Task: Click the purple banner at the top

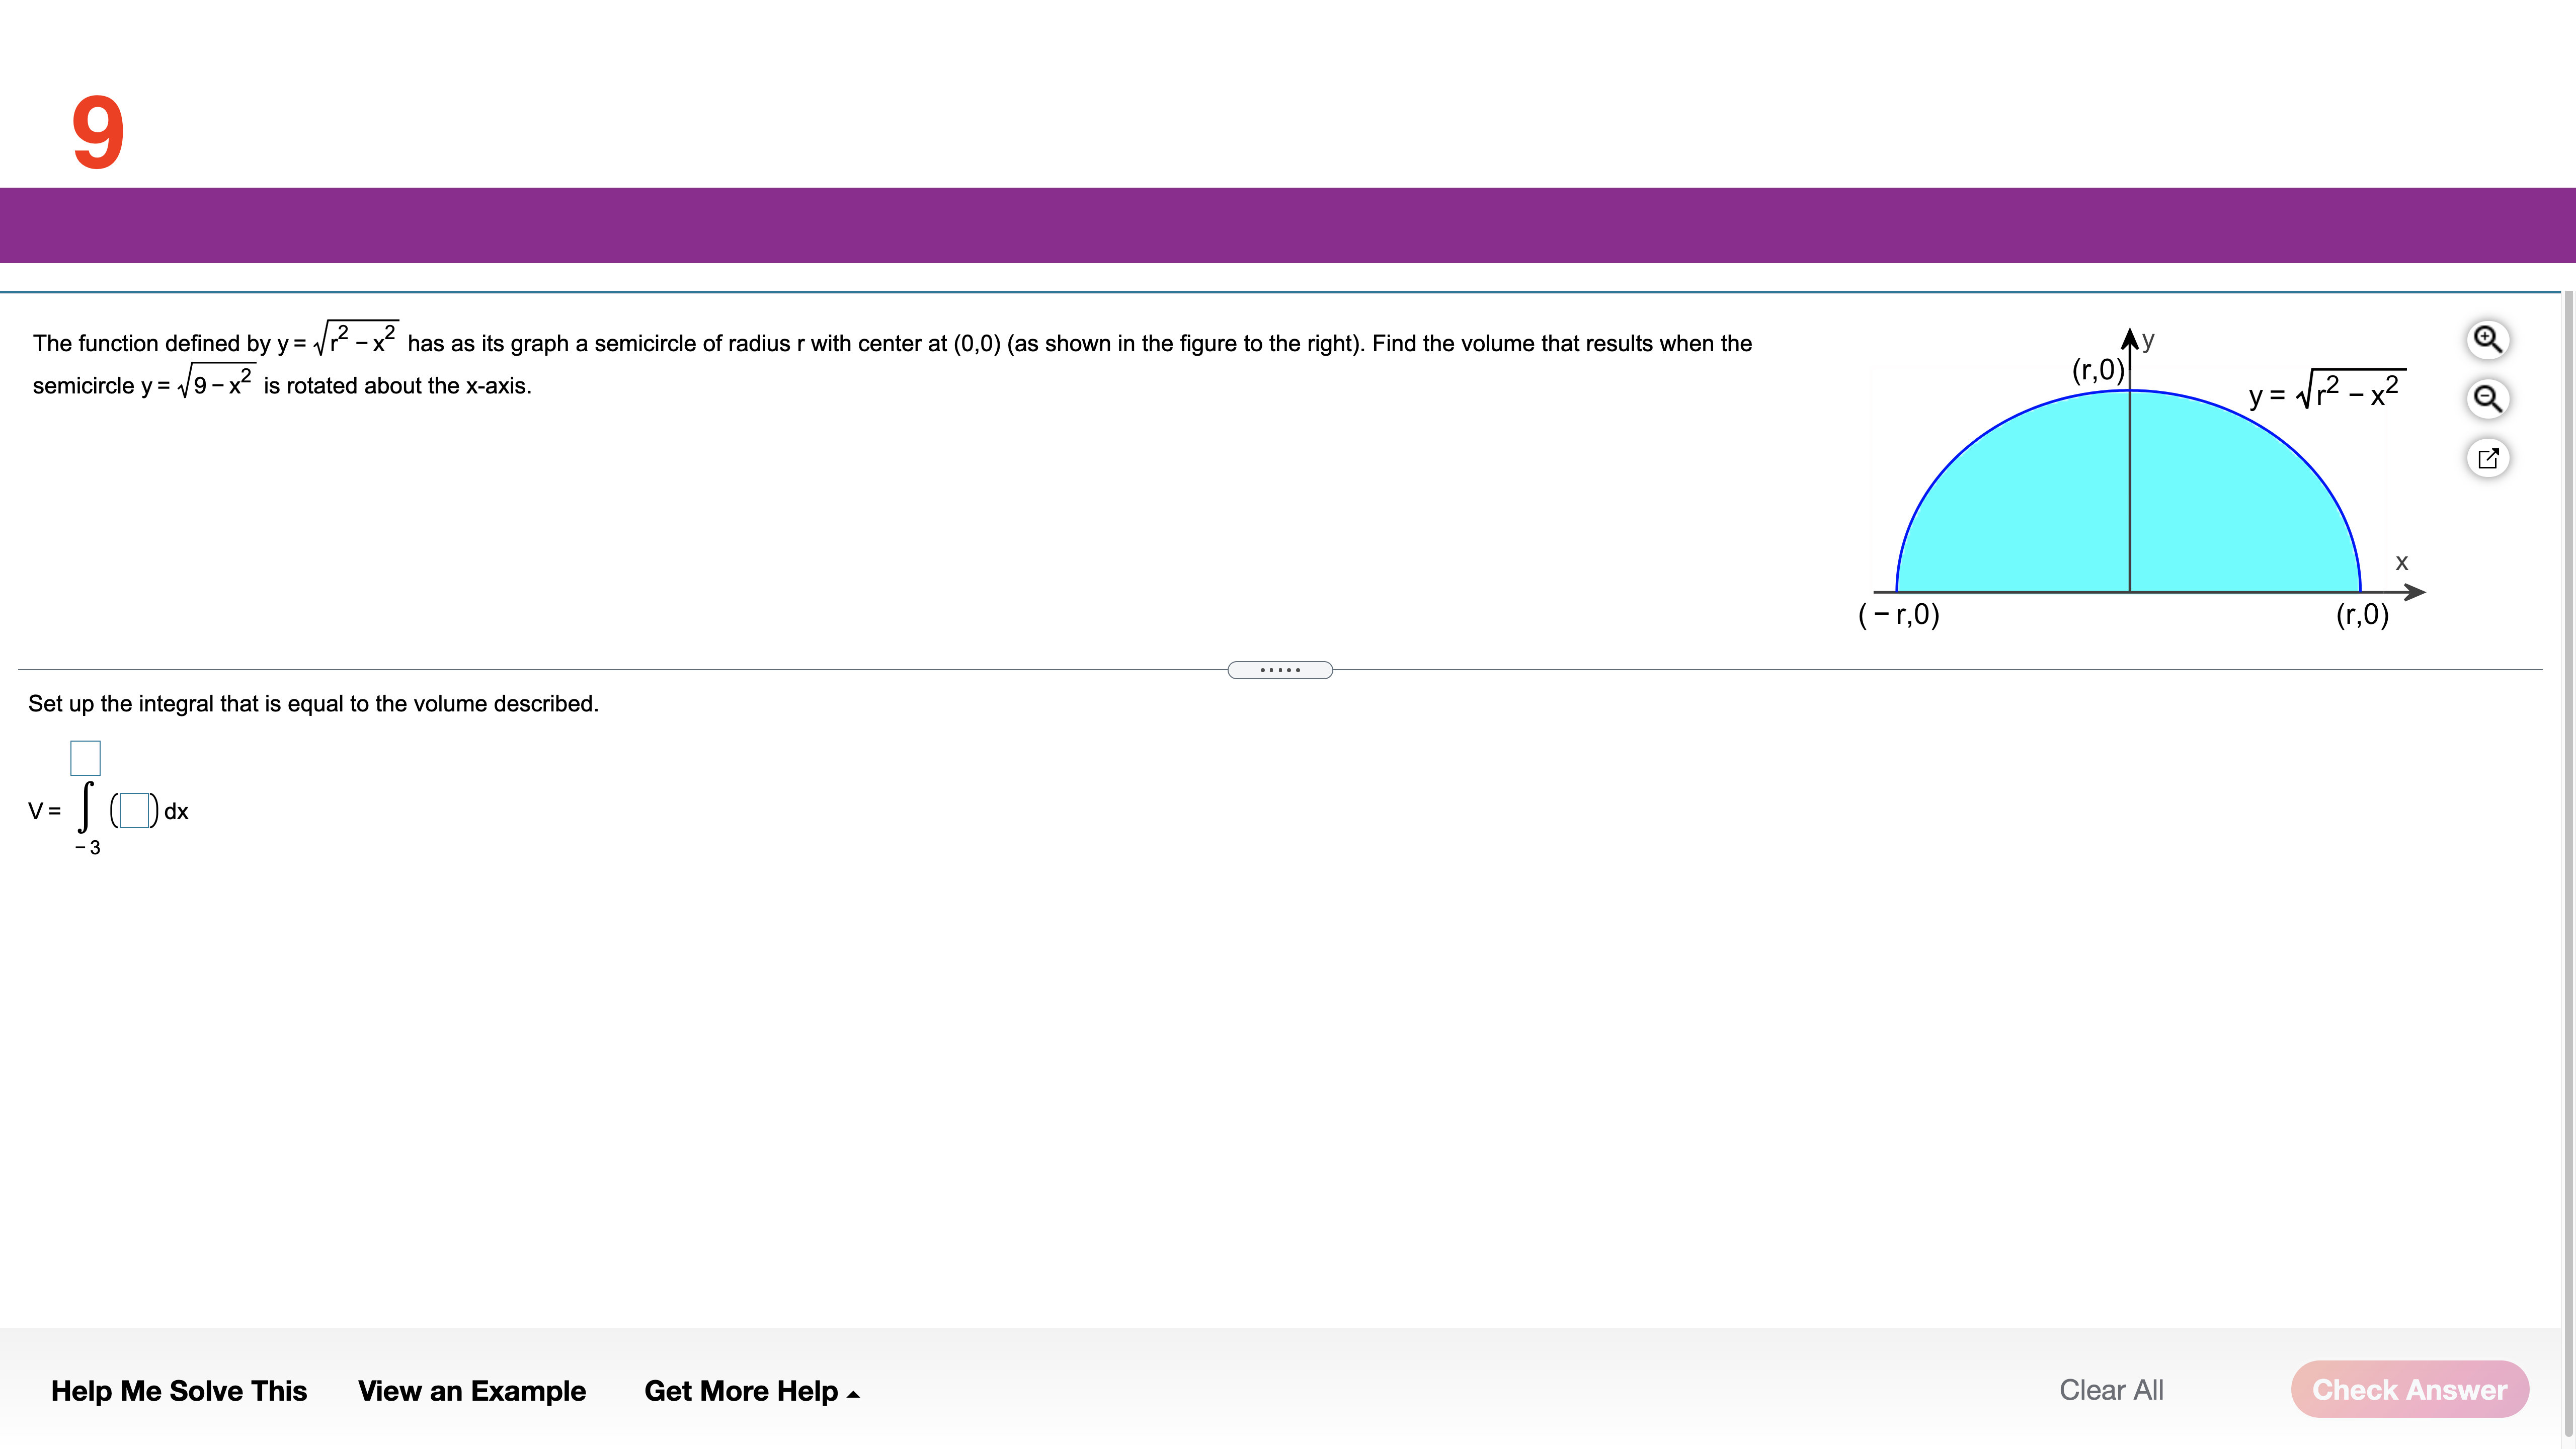Action: coord(1288,225)
